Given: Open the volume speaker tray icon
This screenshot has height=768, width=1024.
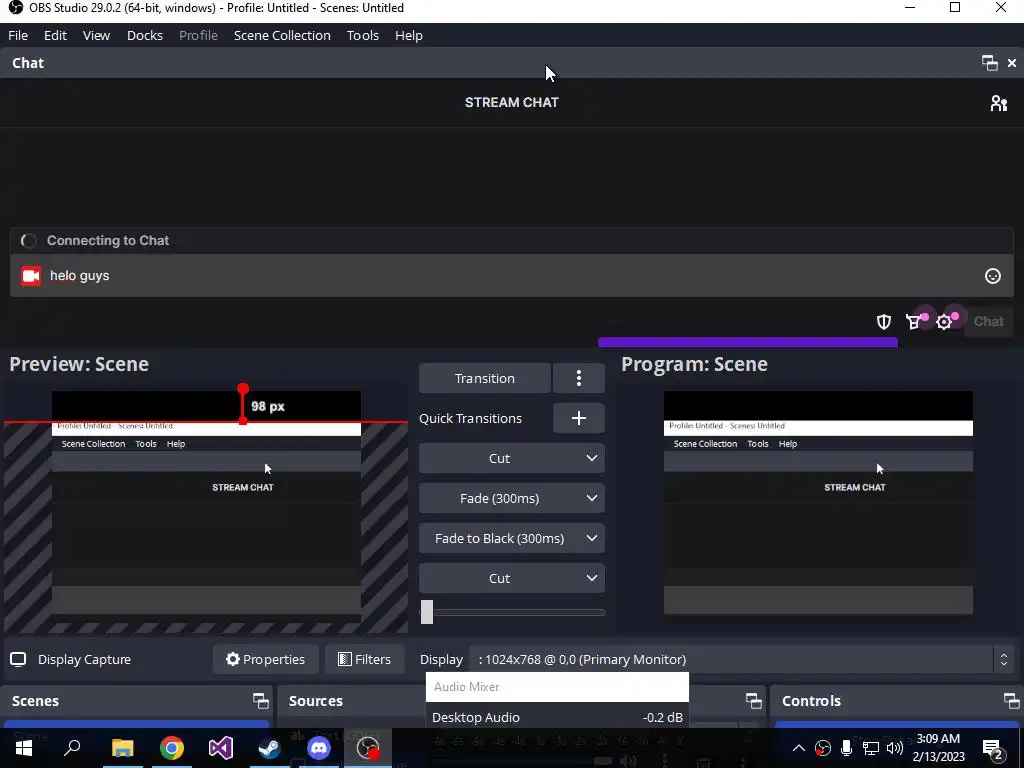Looking at the screenshot, I should click(895, 748).
